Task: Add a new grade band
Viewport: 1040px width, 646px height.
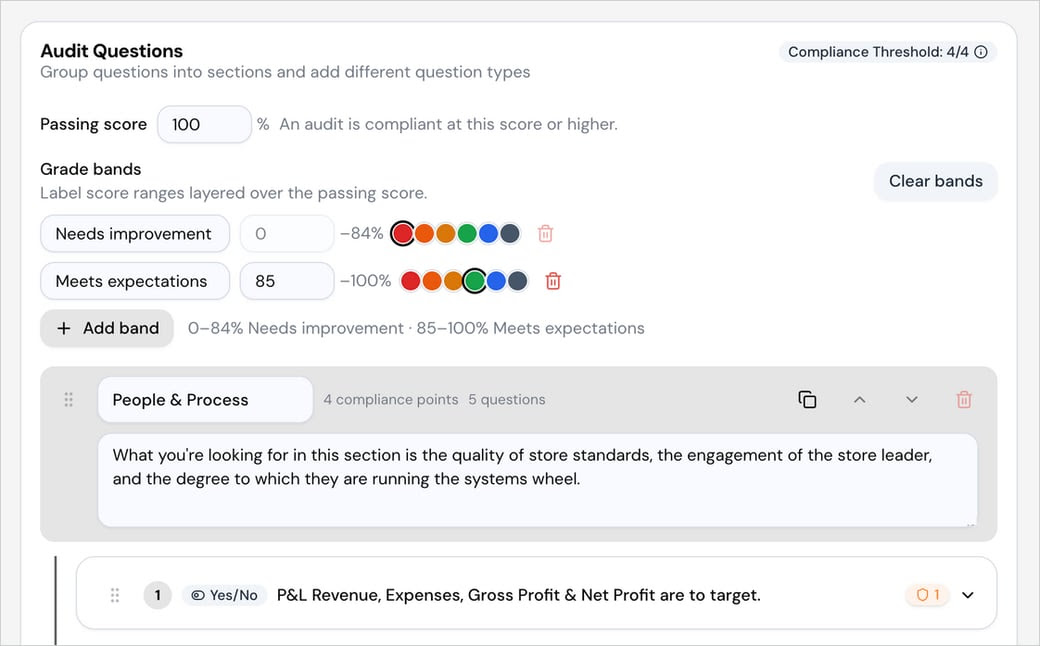Action: pyautogui.click(x=107, y=328)
